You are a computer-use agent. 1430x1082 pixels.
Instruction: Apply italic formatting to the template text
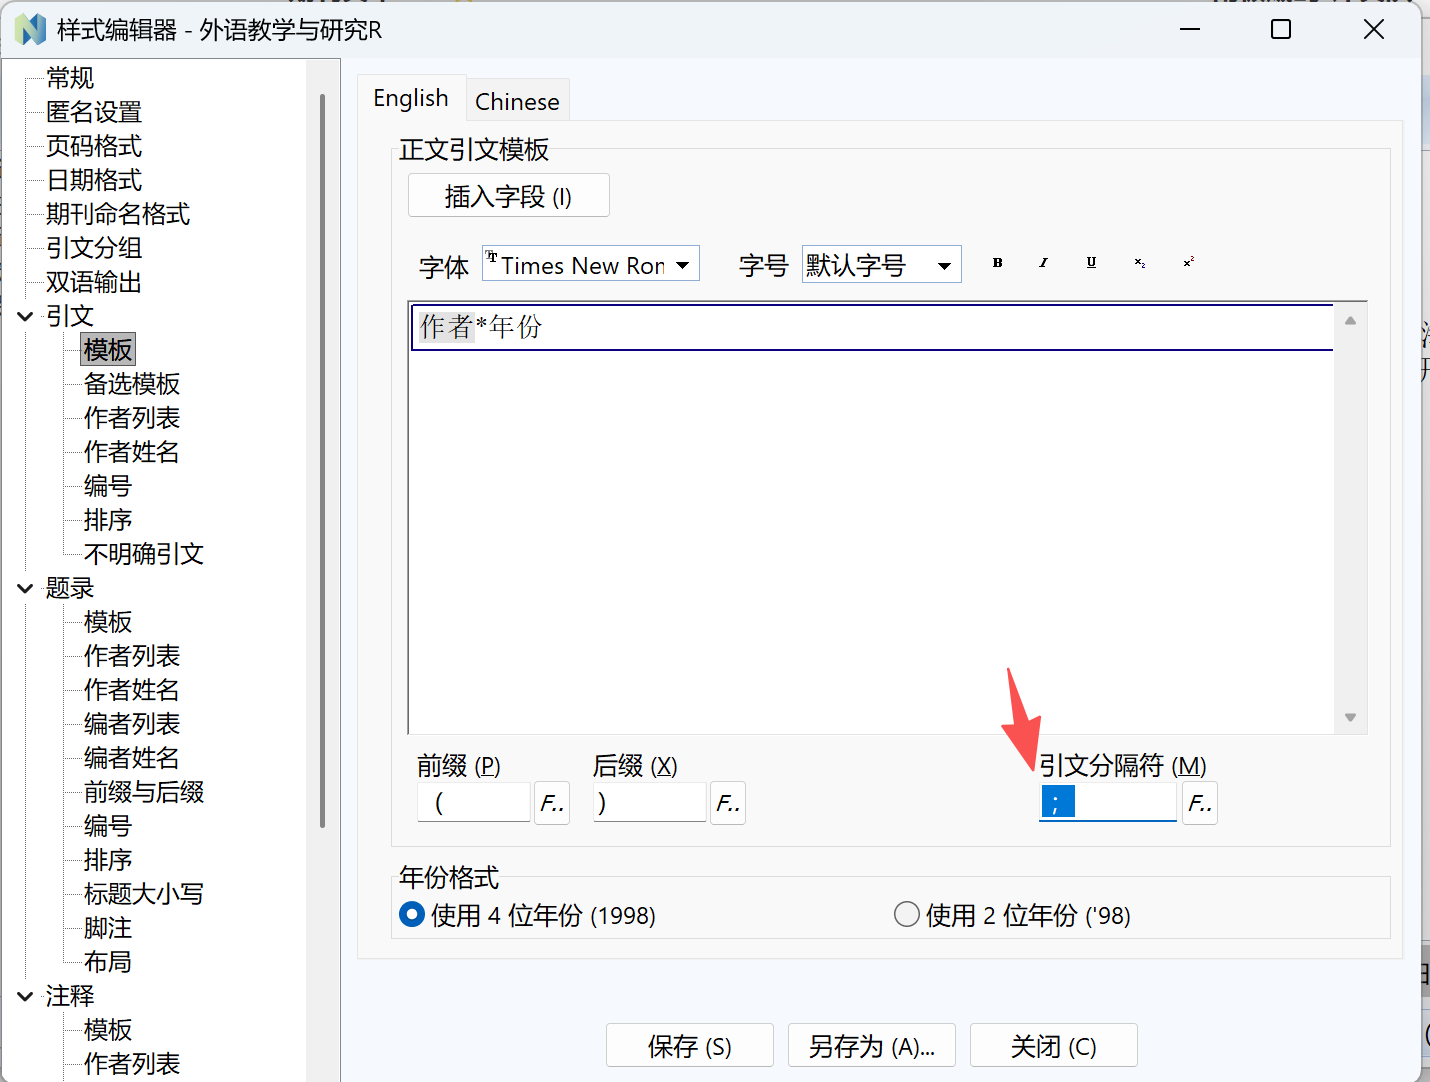[x=1043, y=262]
